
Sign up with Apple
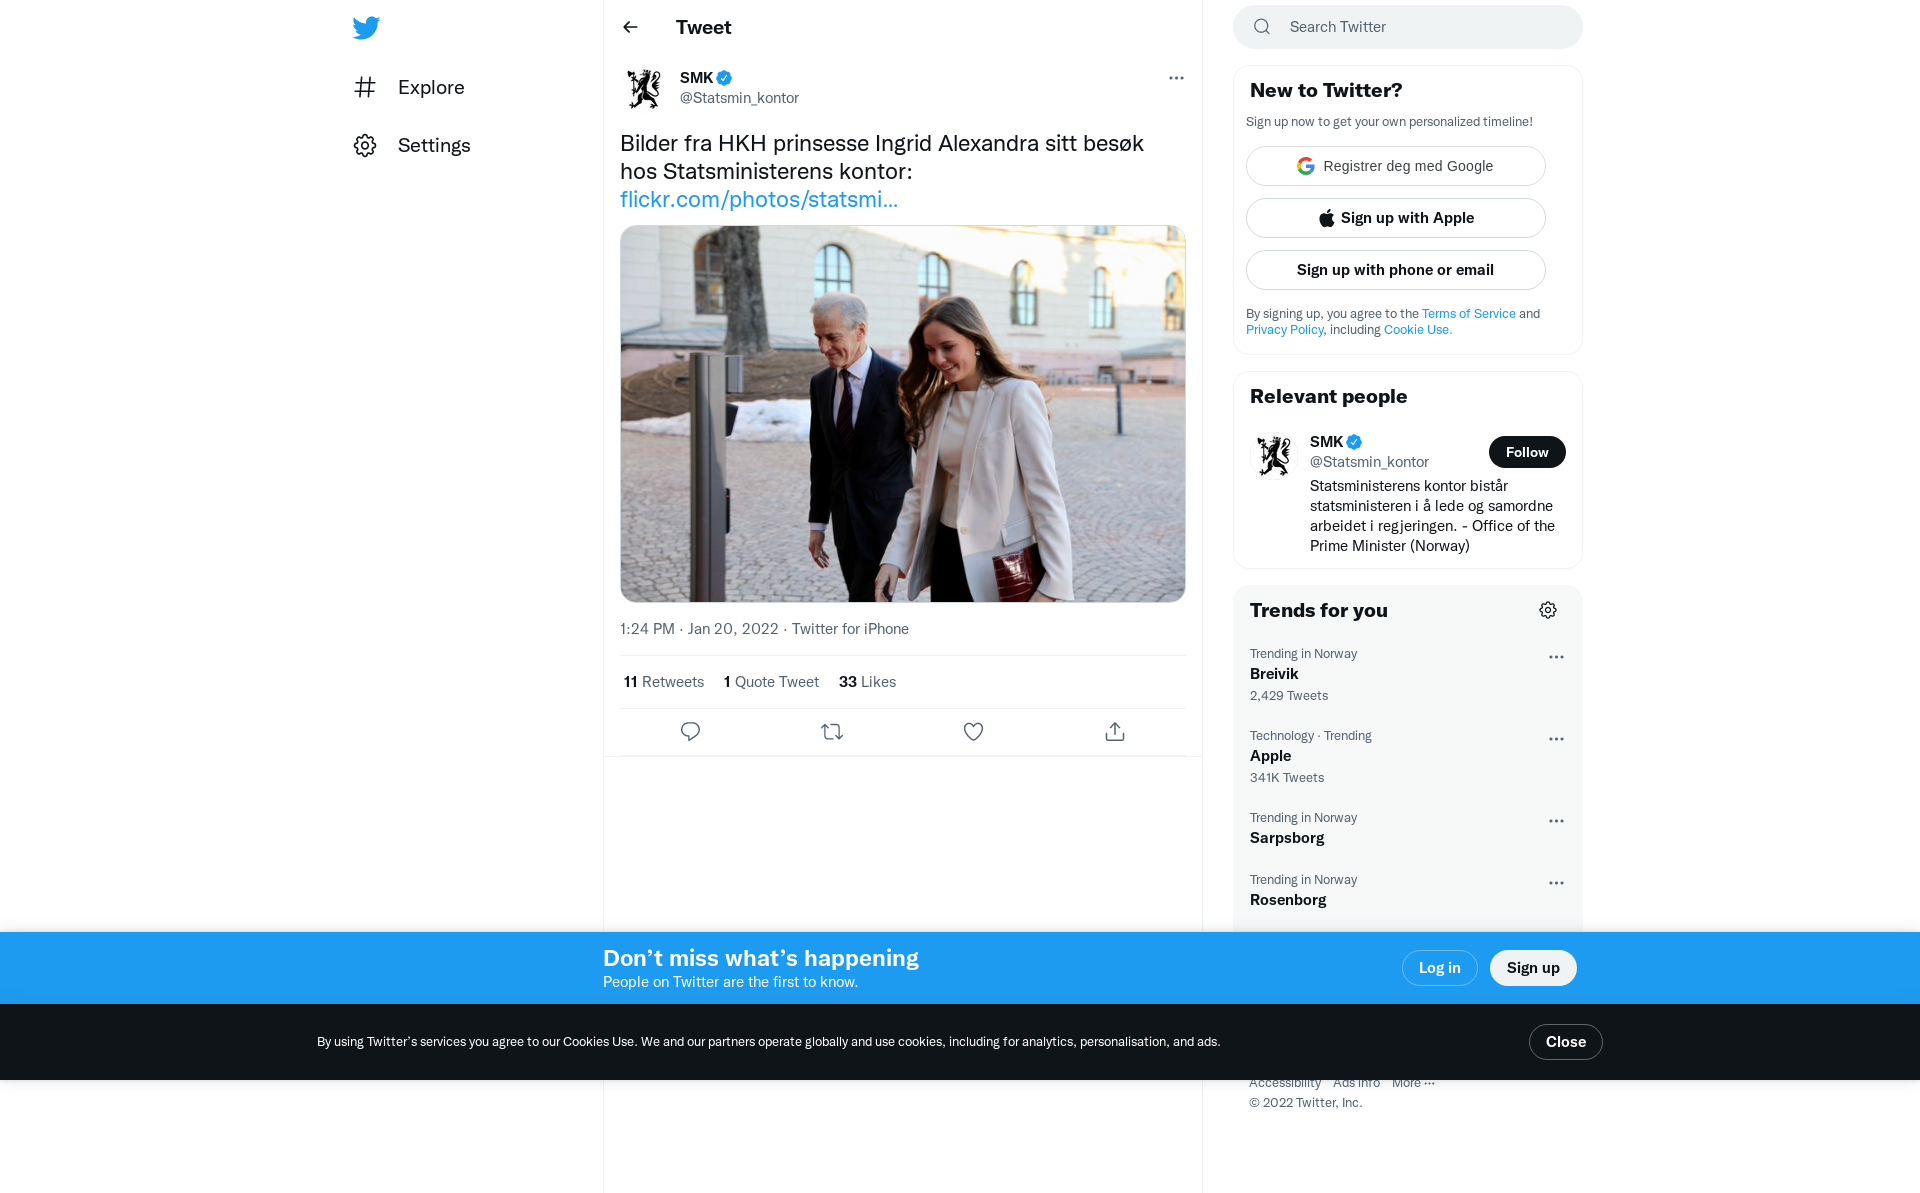point(1396,218)
